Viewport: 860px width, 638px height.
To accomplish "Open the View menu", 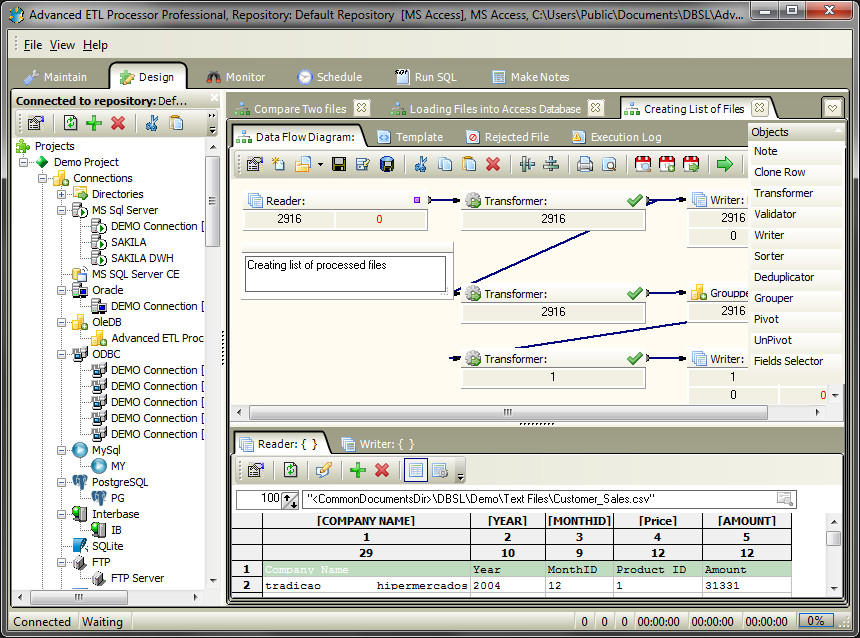I will 62,45.
